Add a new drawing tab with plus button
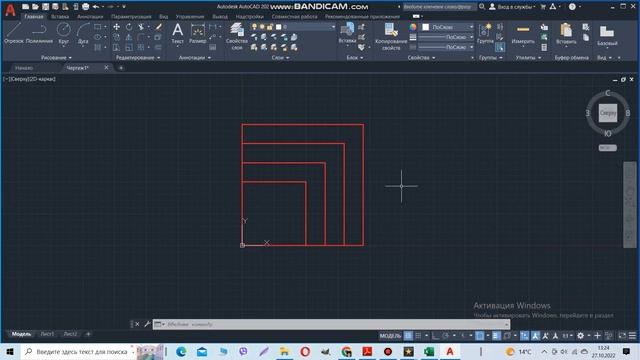 click(x=121, y=68)
